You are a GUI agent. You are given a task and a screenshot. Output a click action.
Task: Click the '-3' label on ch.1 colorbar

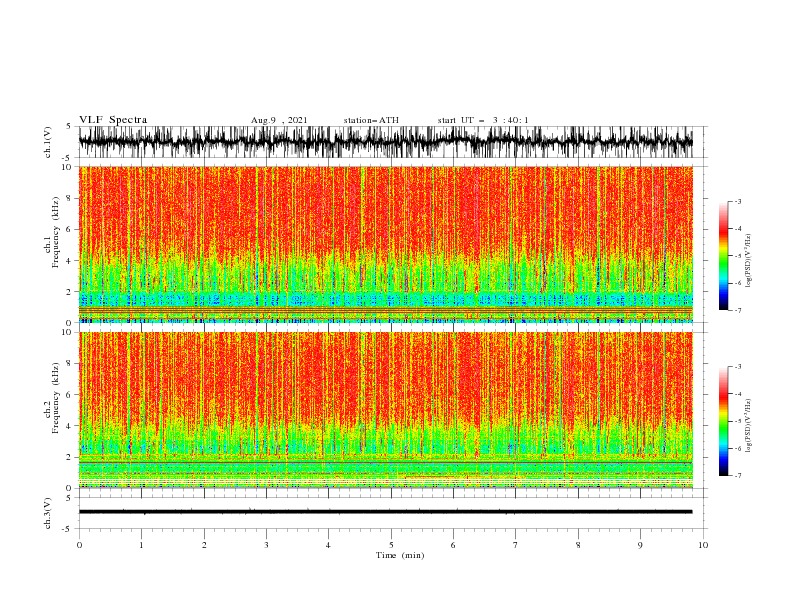[x=737, y=201]
